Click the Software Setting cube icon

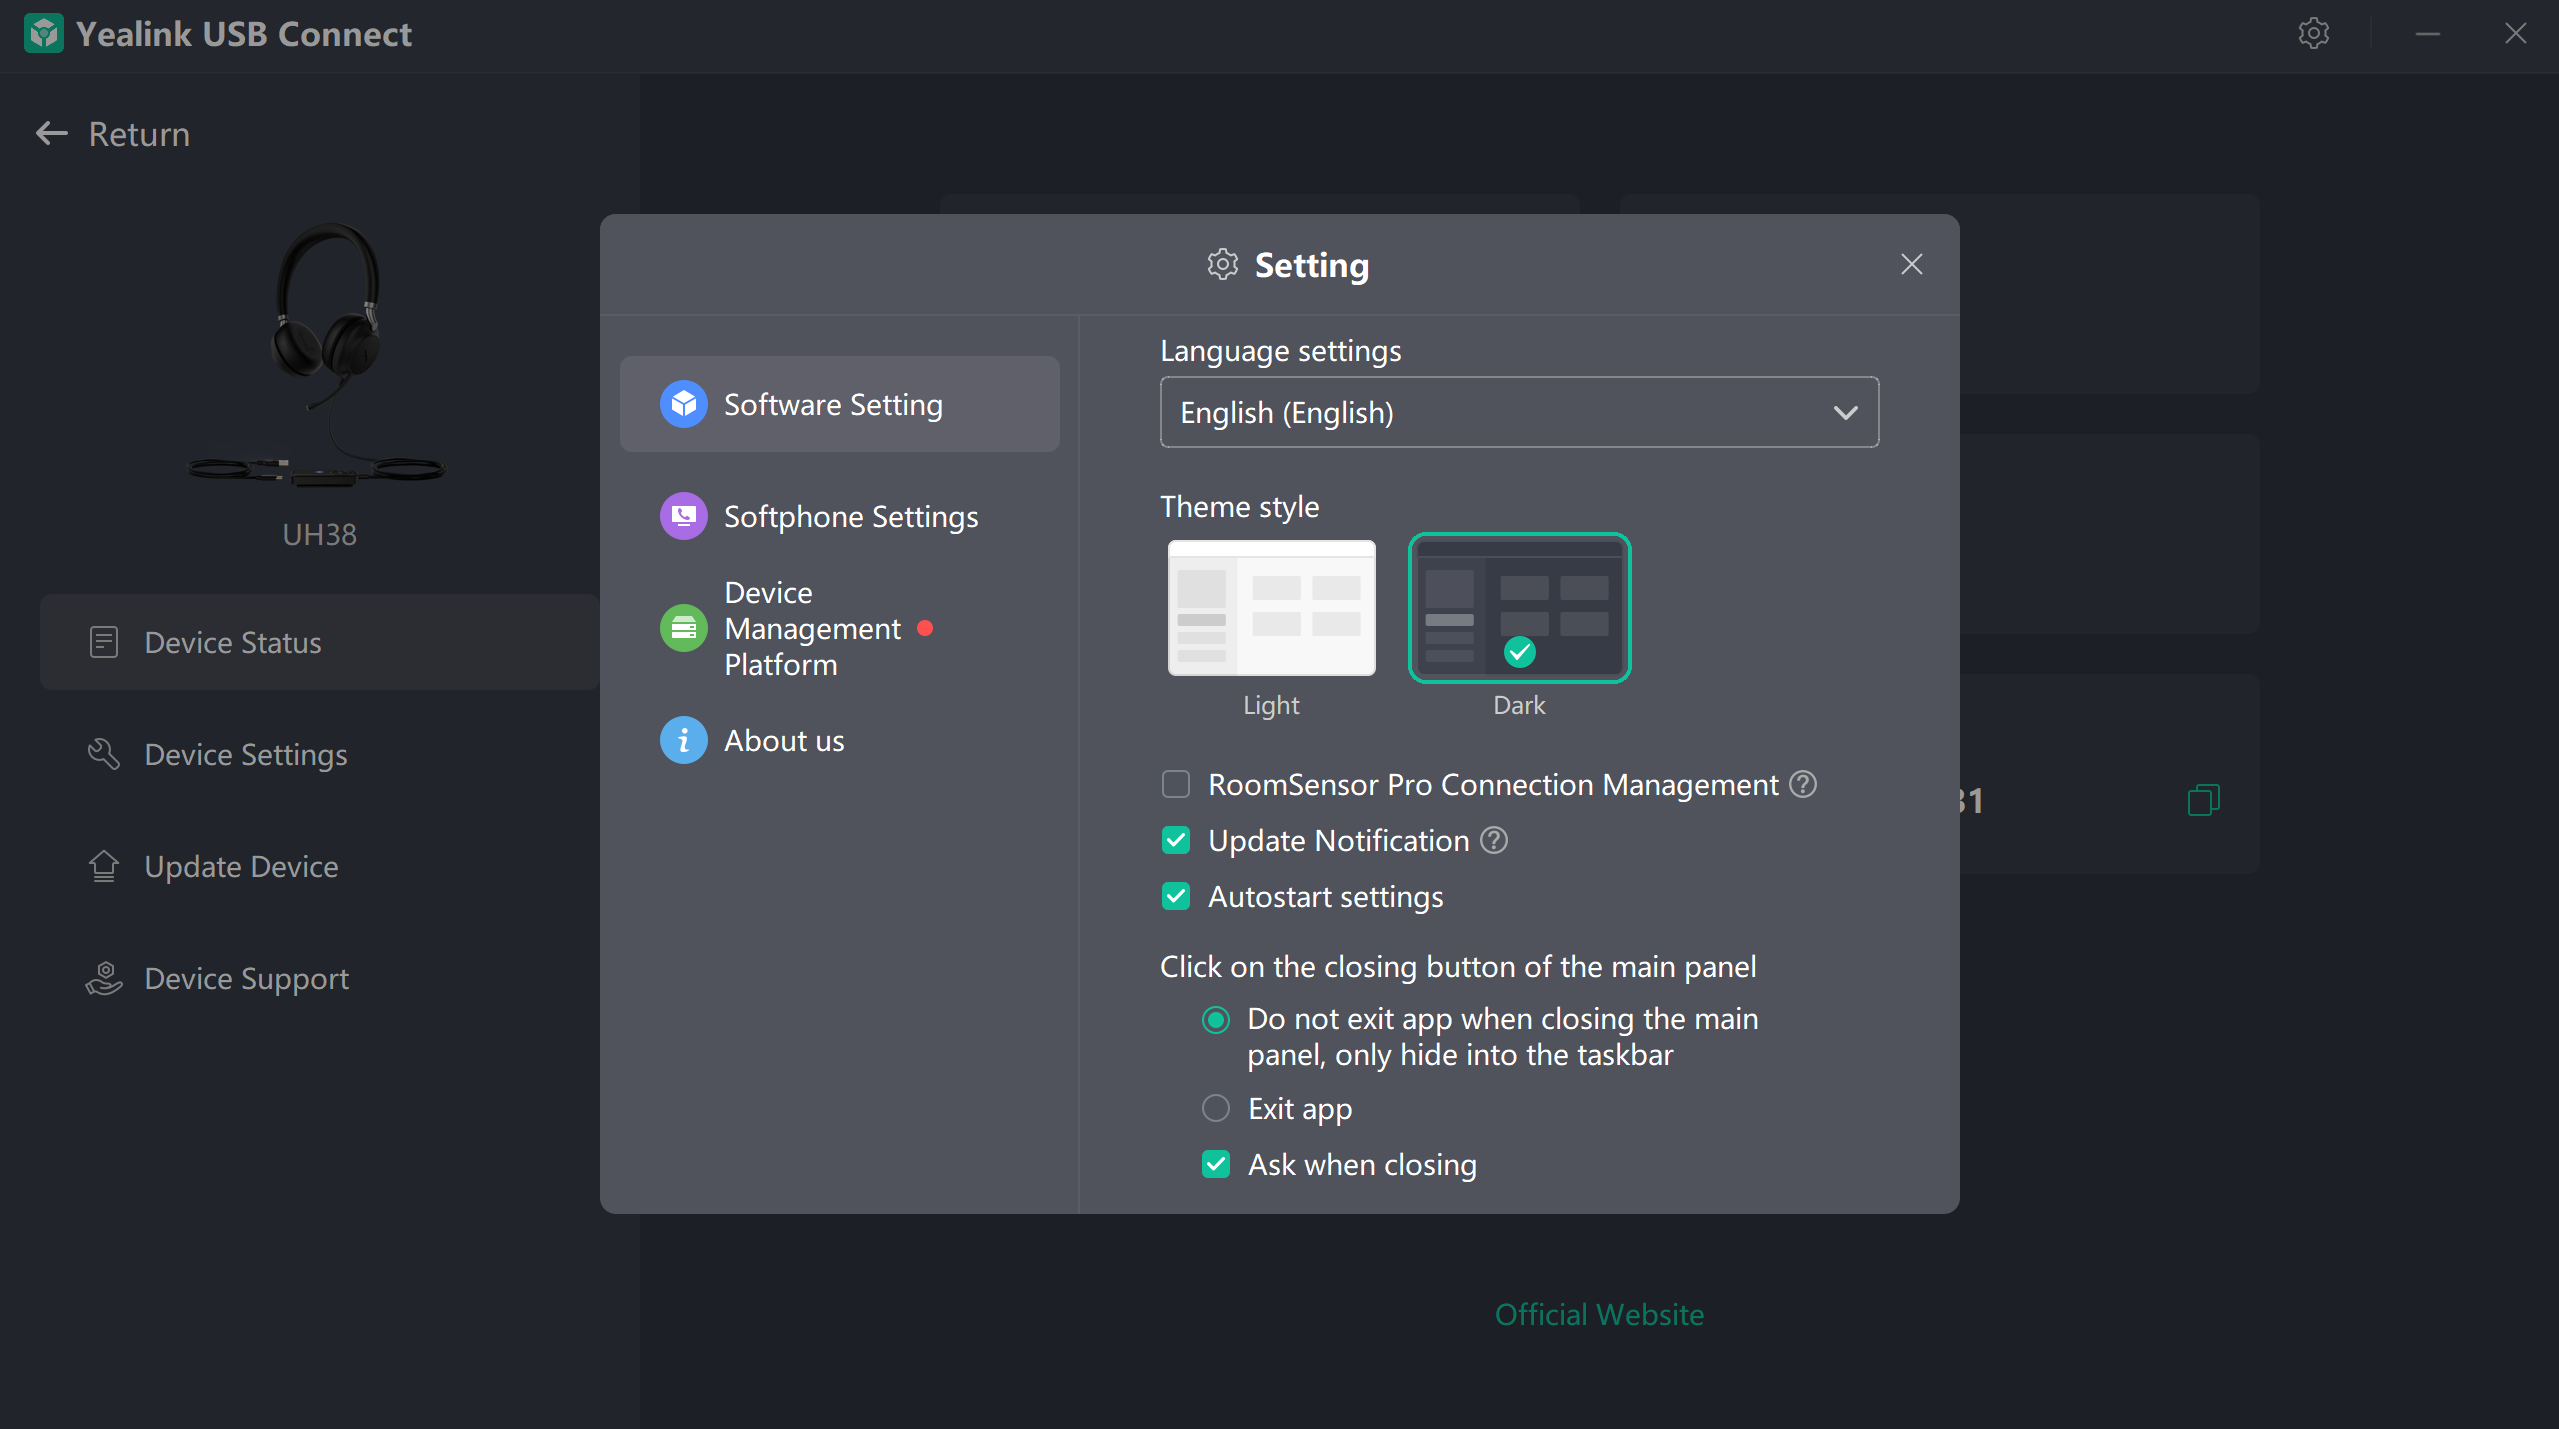(684, 405)
